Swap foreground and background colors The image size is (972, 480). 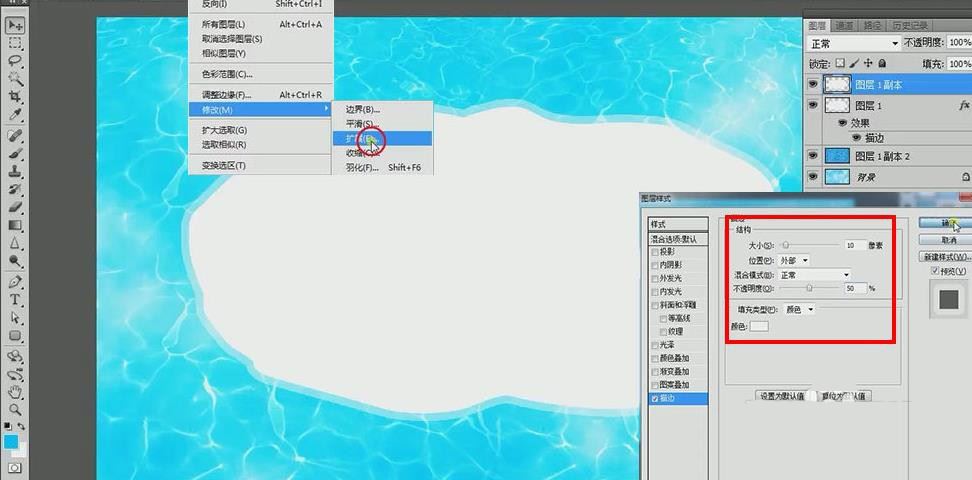coord(22,427)
